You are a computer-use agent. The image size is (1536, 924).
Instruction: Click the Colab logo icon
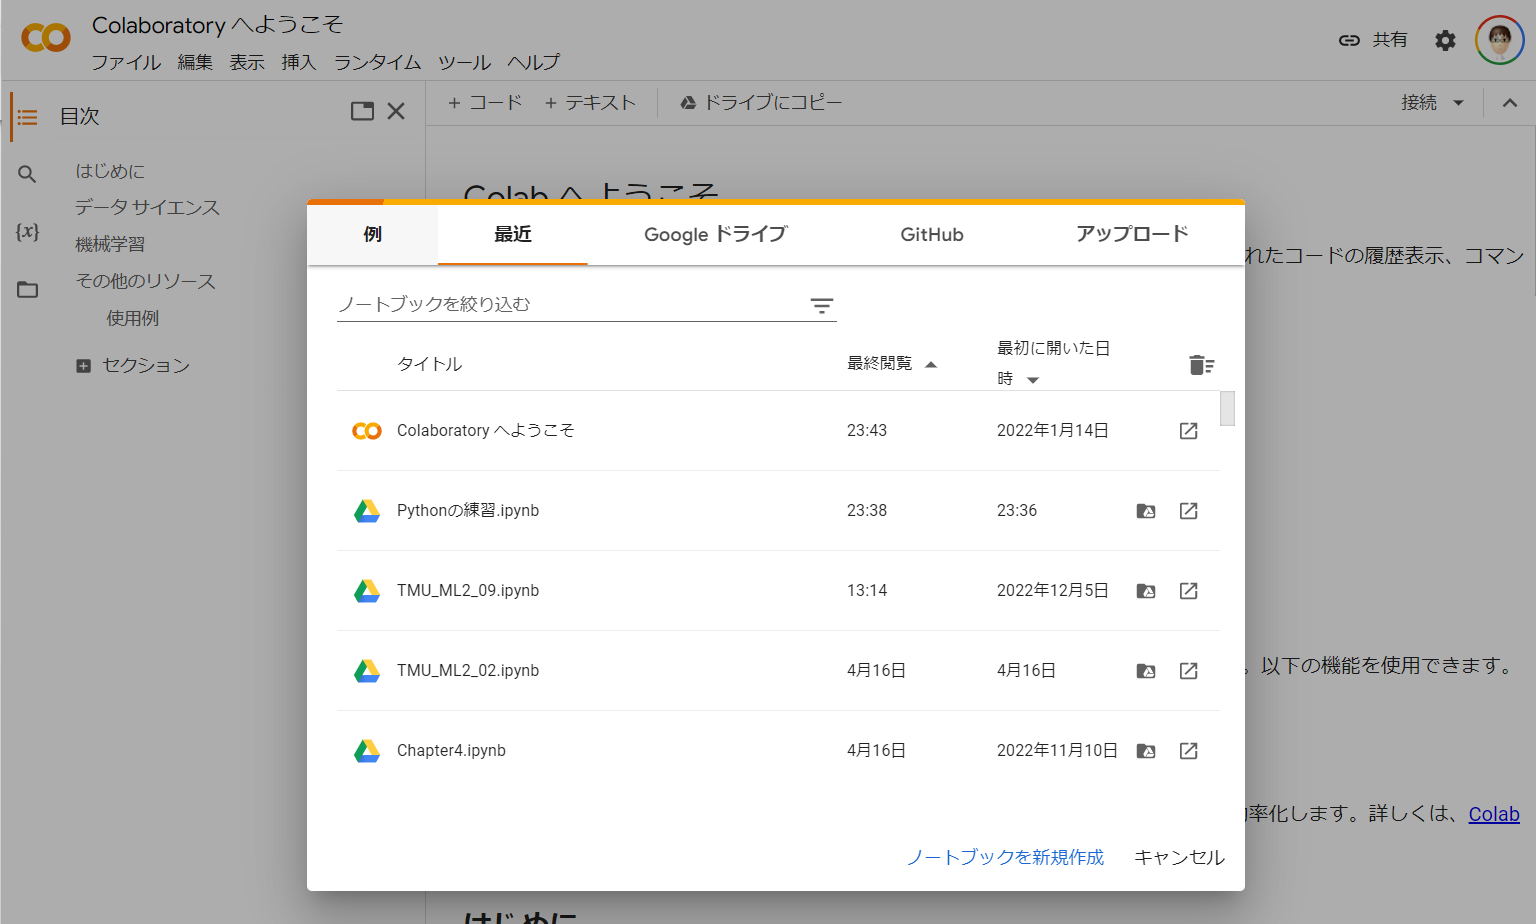[x=46, y=38]
